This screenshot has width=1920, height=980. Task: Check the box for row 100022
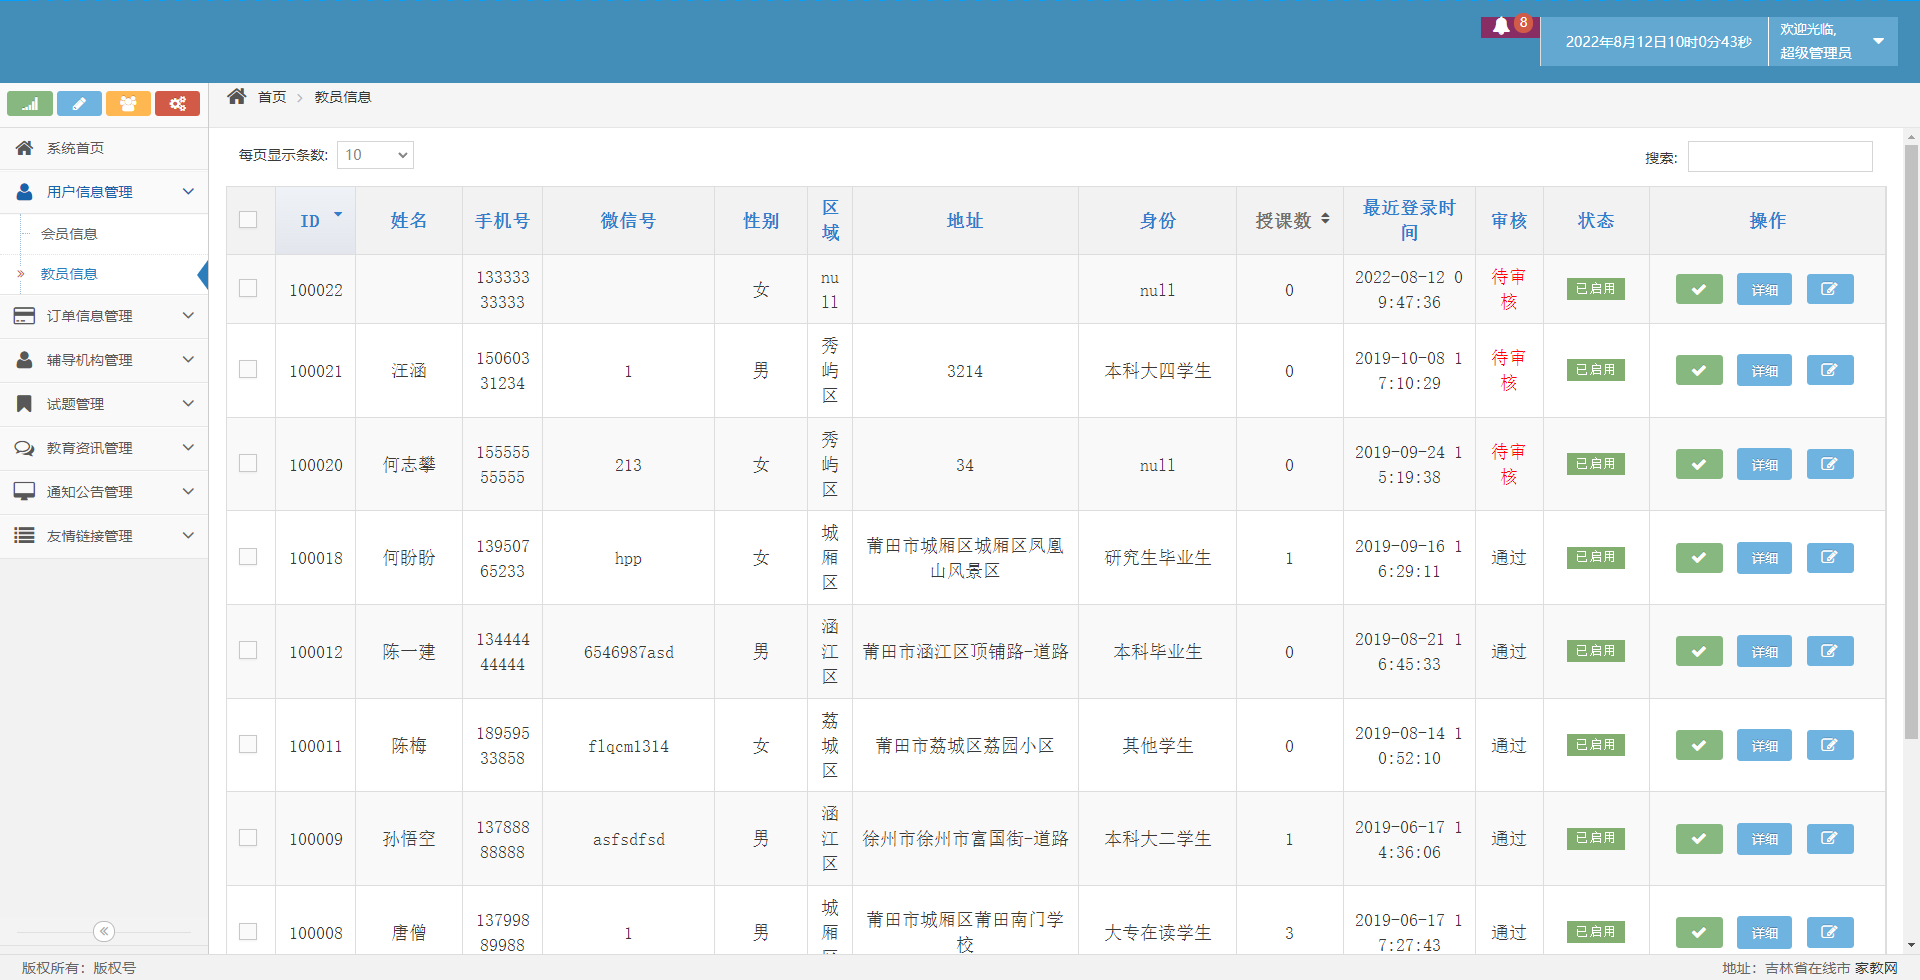(248, 288)
